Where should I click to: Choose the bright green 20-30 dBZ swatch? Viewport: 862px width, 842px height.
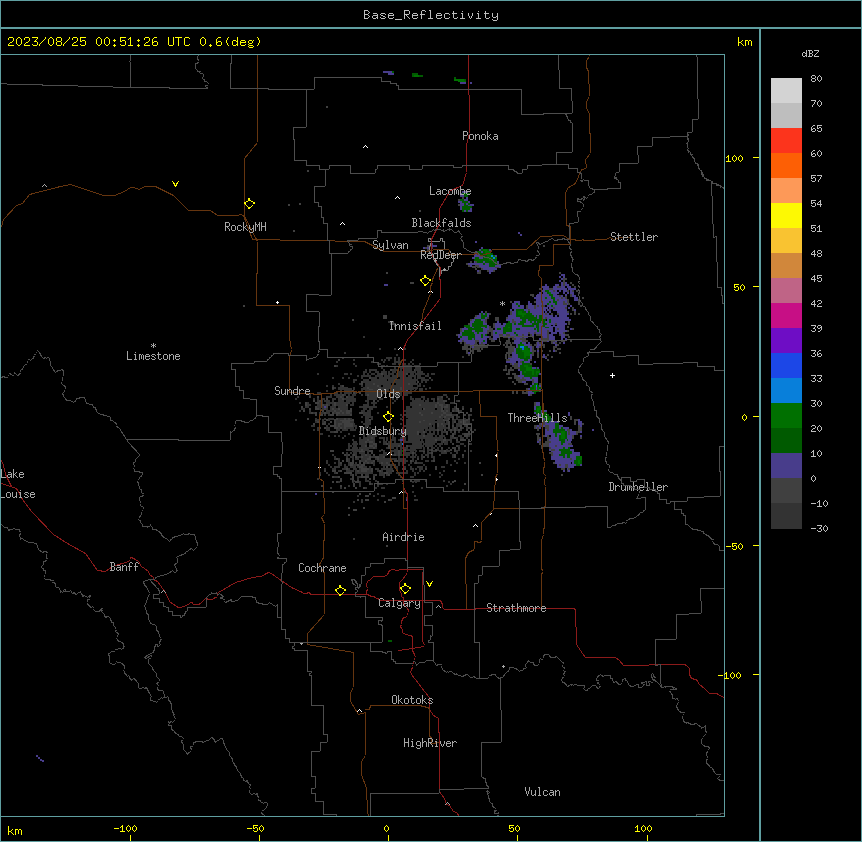(x=786, y=416)
